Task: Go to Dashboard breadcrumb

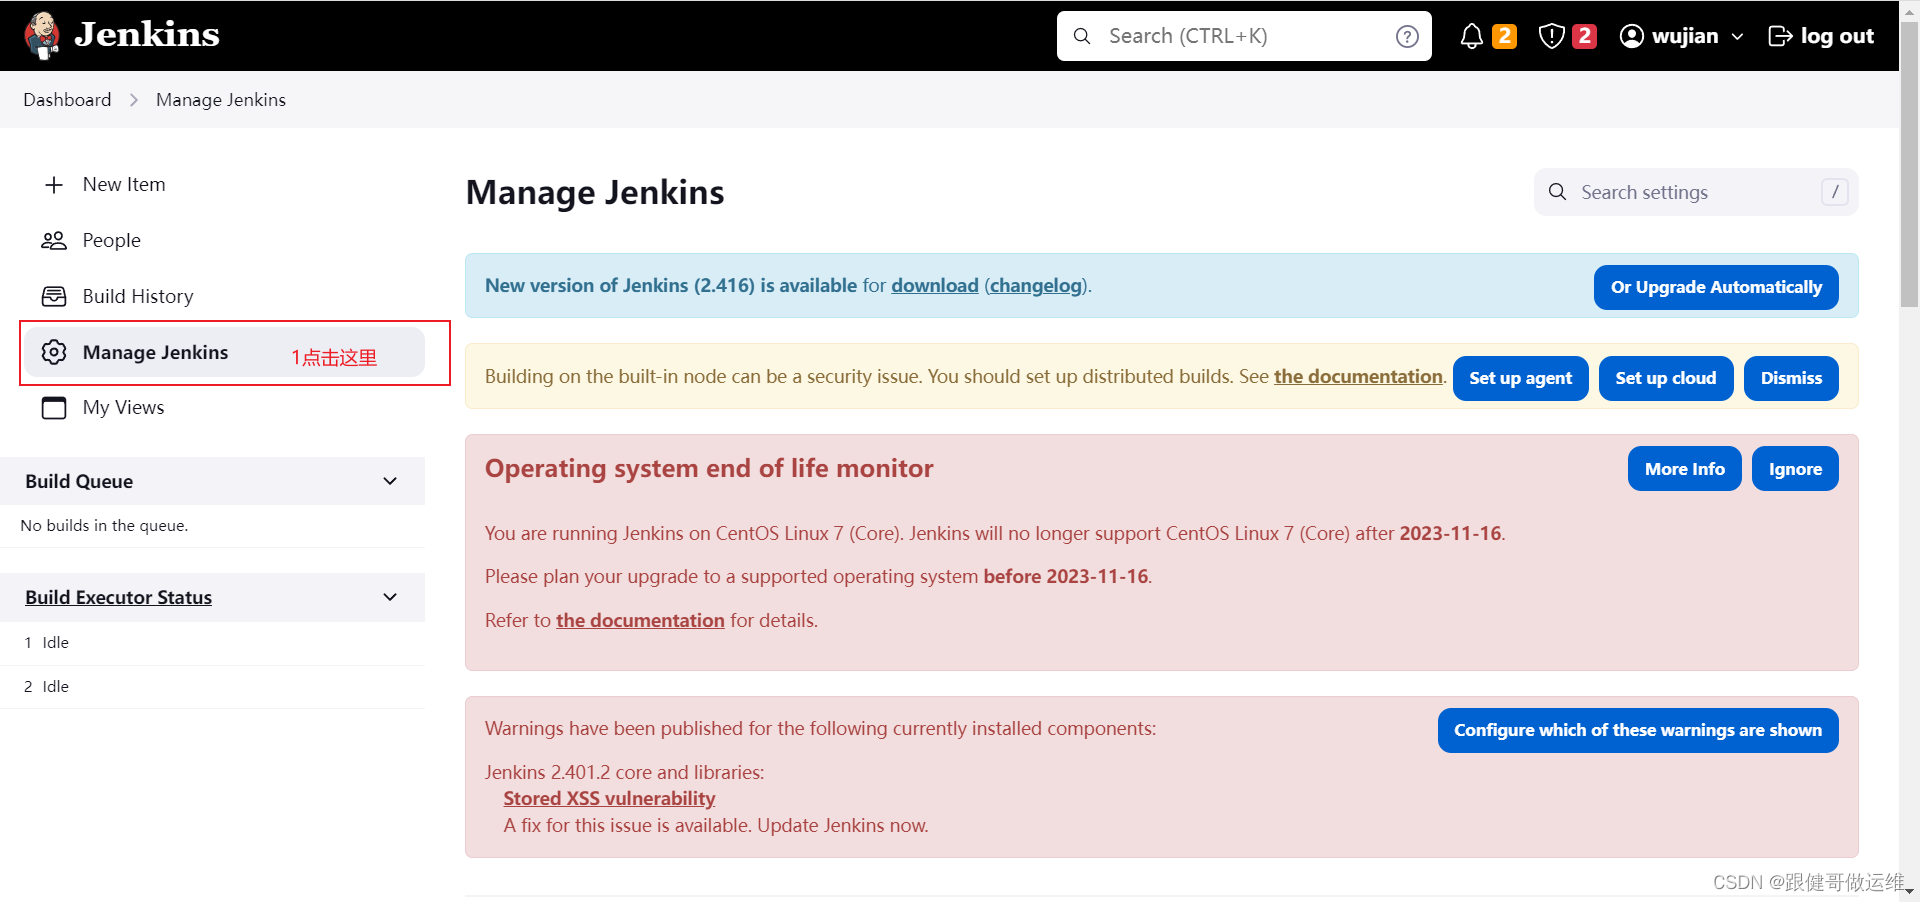Action: click(67, 100)
